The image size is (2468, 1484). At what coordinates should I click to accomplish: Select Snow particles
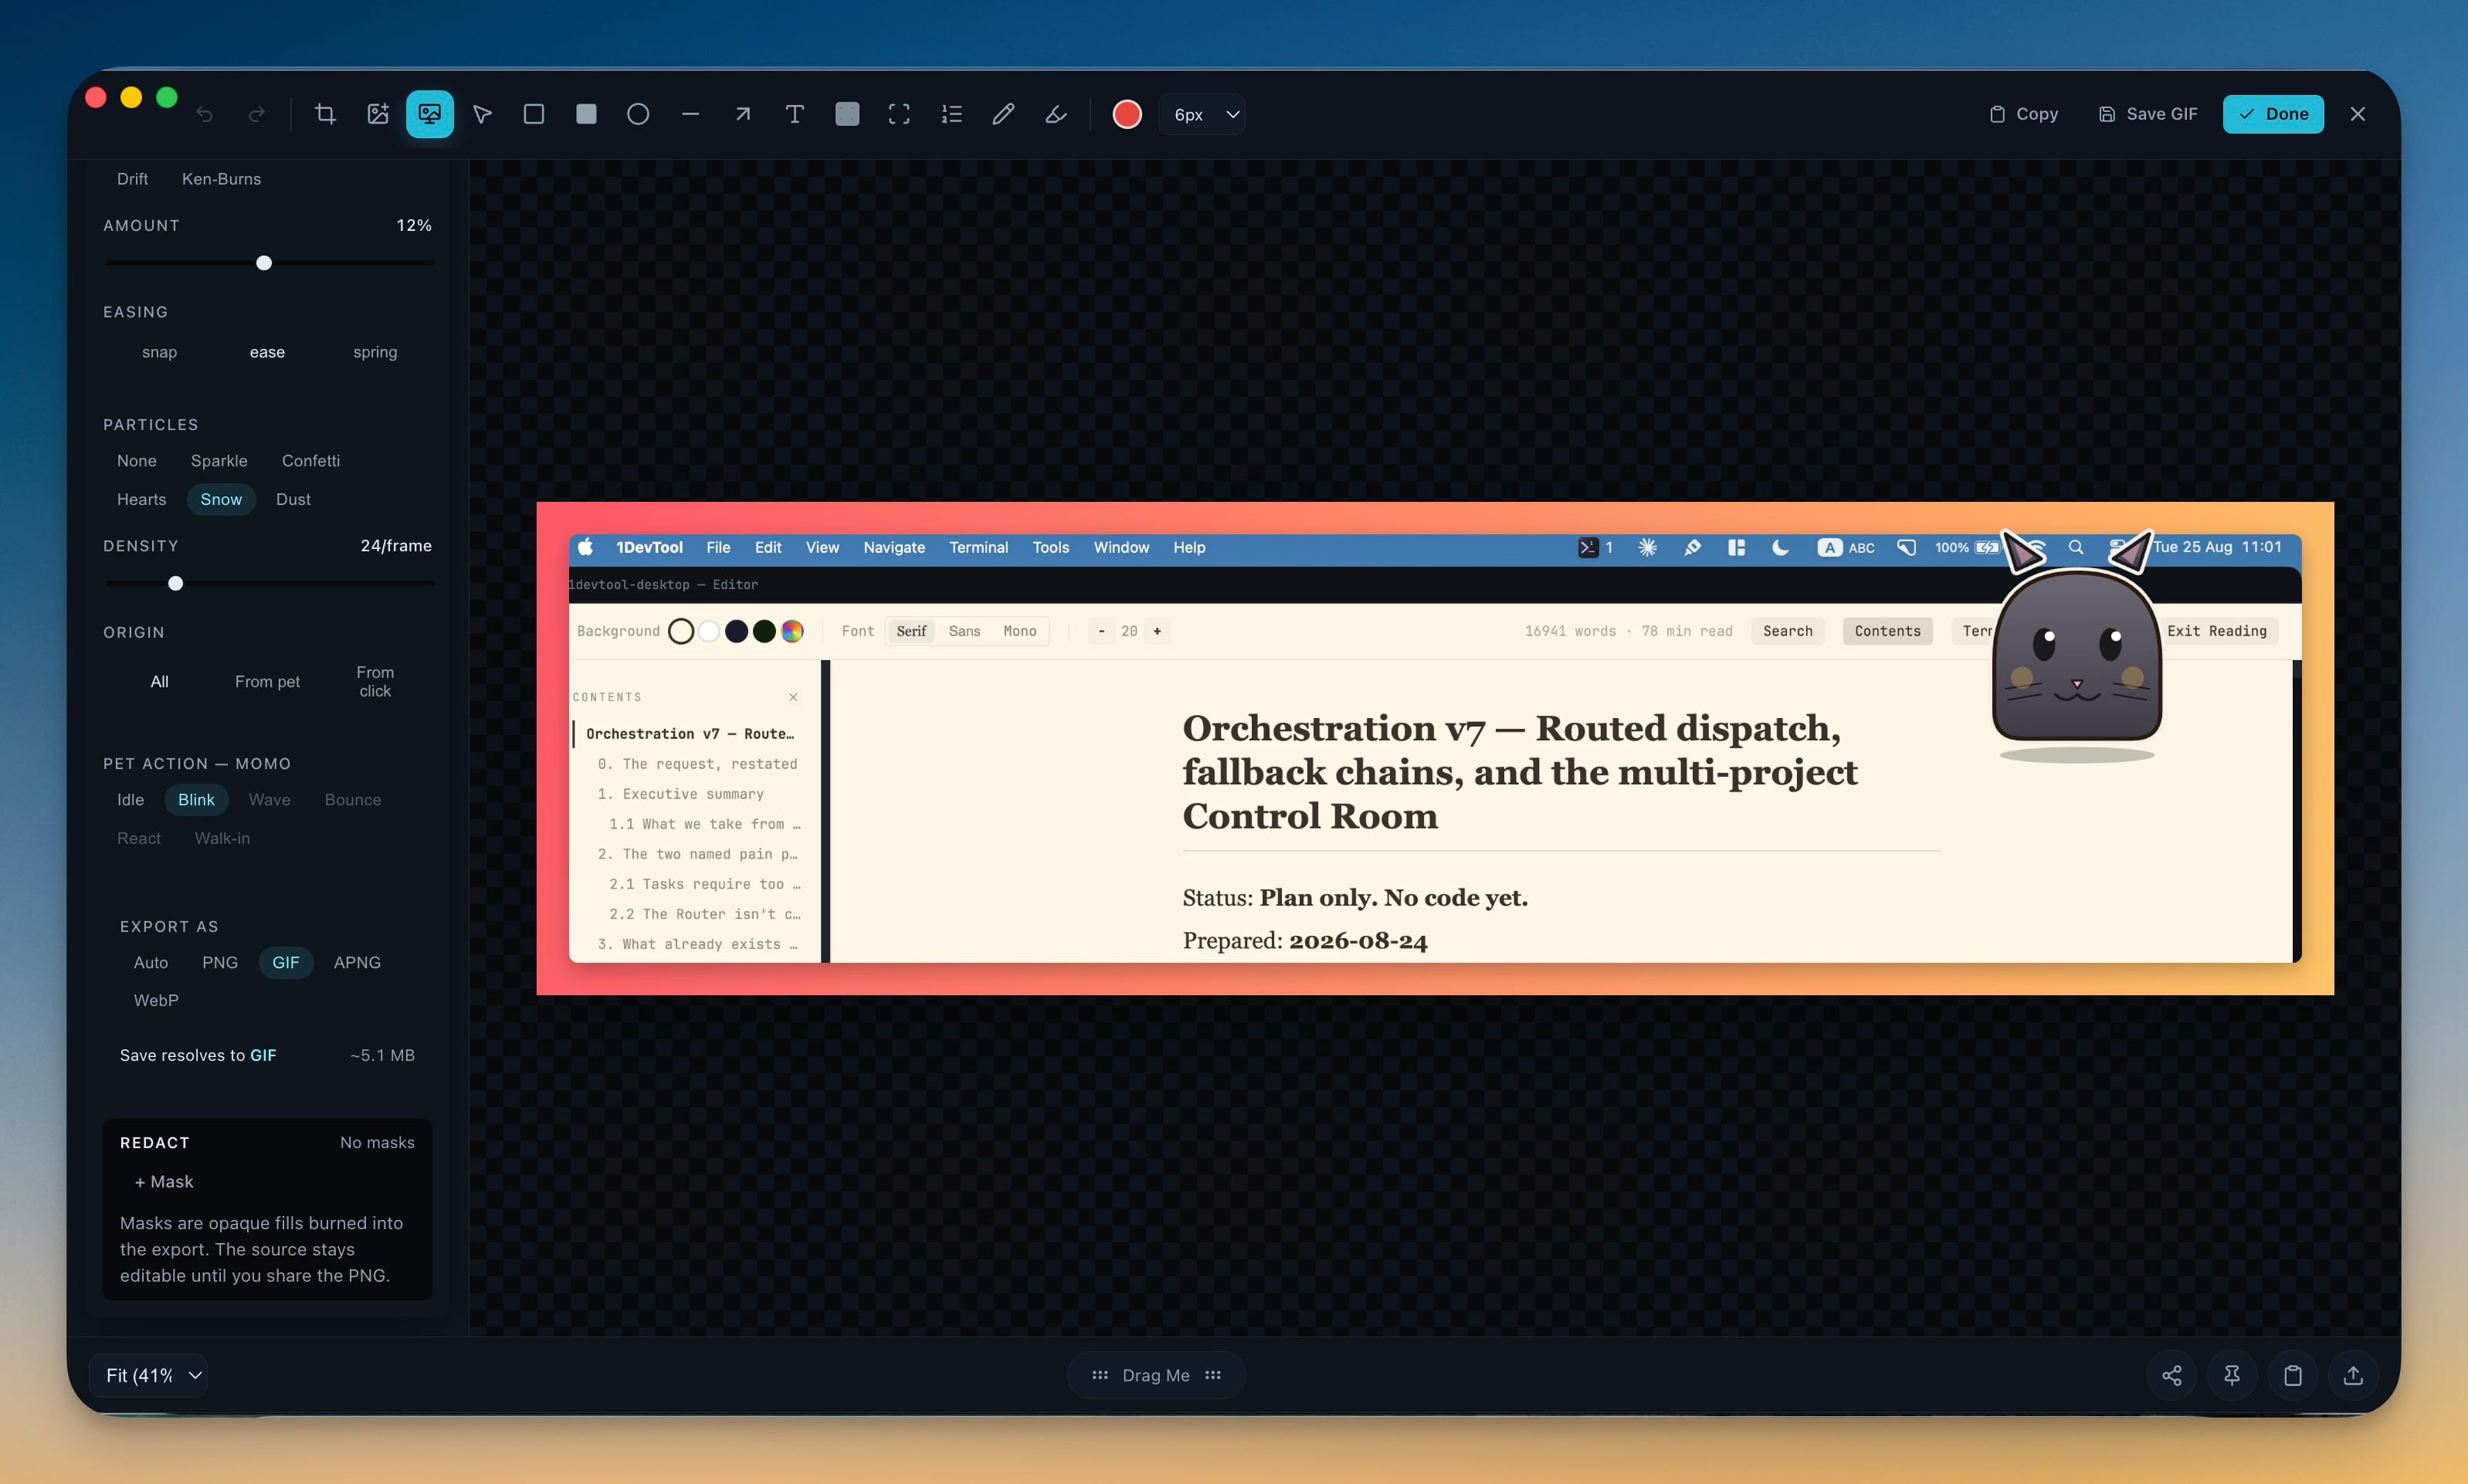221,499
